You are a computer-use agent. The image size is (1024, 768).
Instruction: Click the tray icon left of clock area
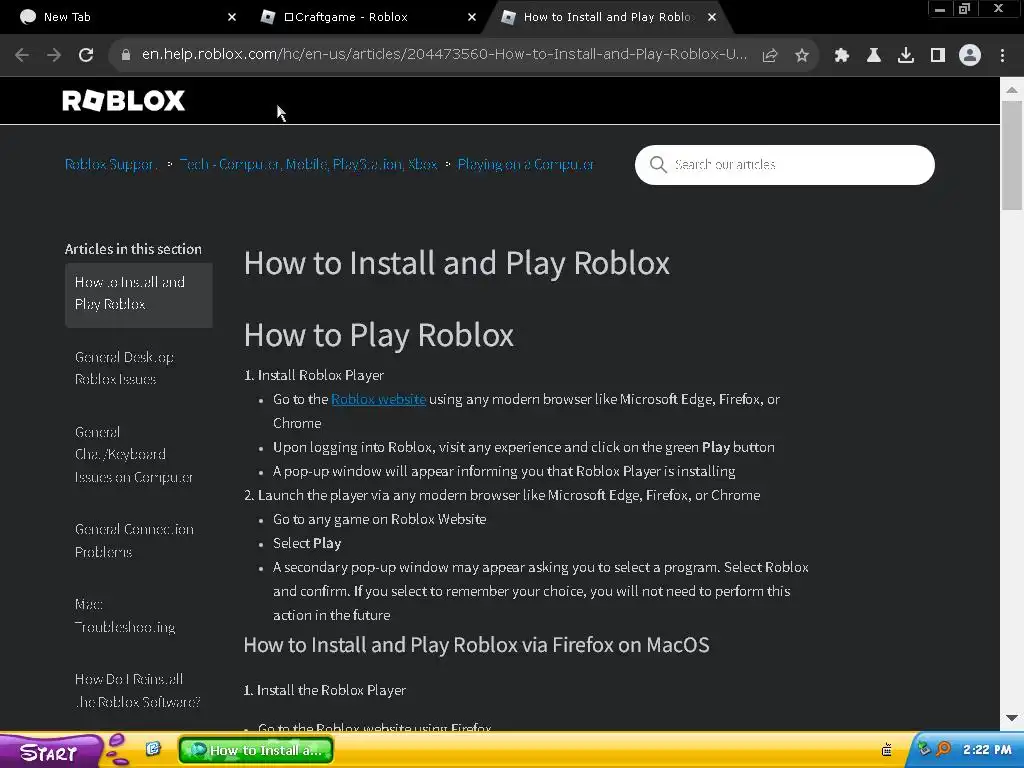(x=887, y=749)
